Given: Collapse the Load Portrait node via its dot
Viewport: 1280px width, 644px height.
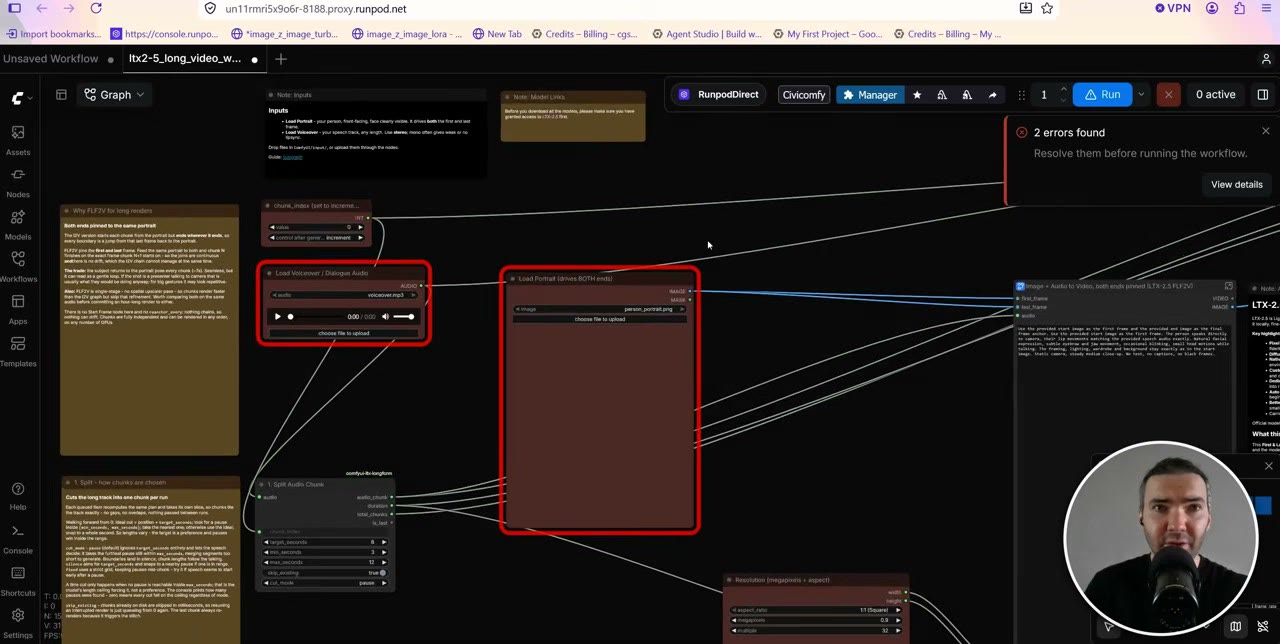Looking at the screenshot, I should point(512,279).
